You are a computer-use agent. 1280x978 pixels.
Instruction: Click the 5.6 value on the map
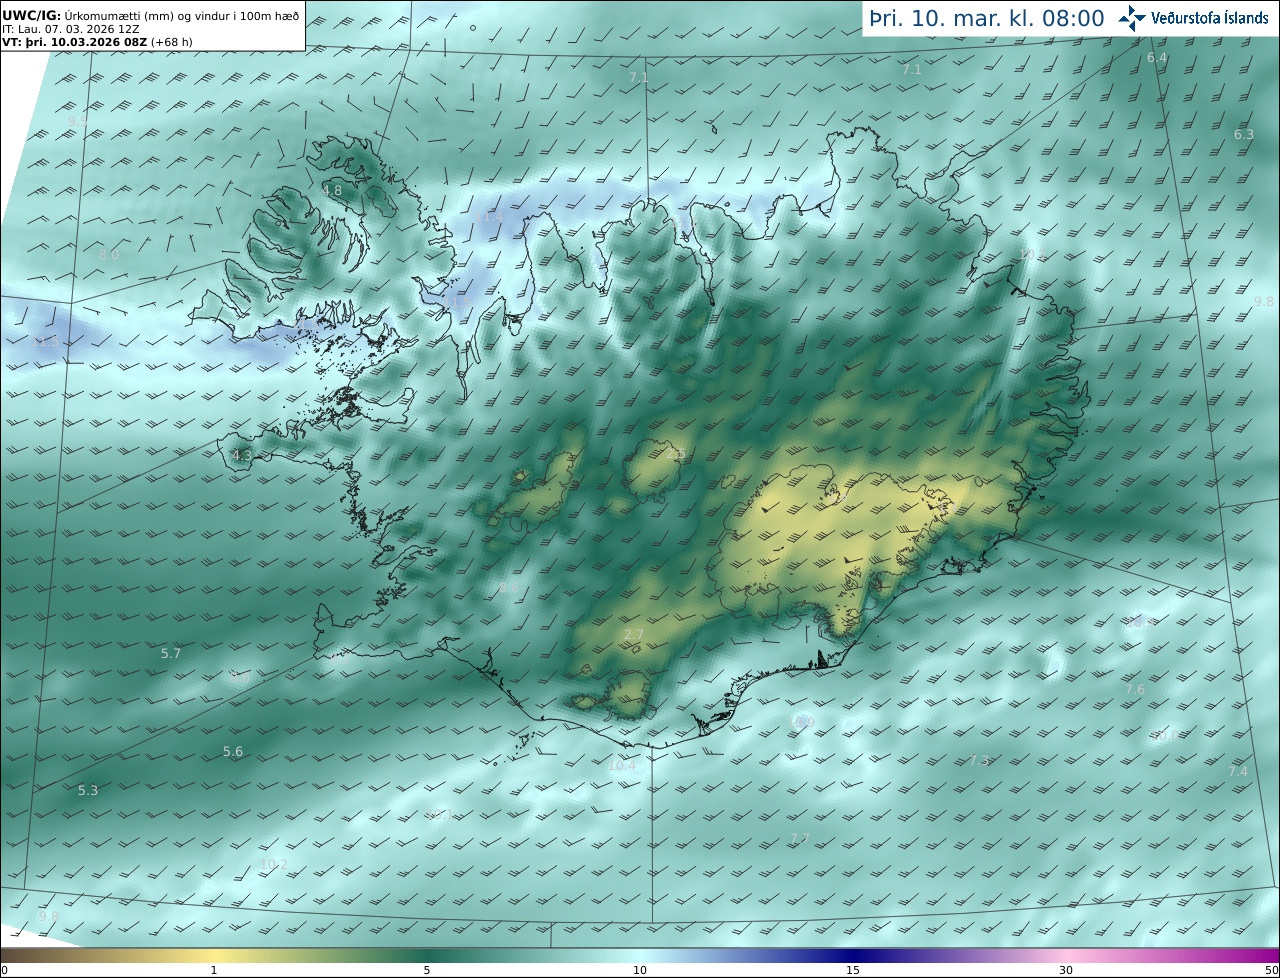click(232, 751)
